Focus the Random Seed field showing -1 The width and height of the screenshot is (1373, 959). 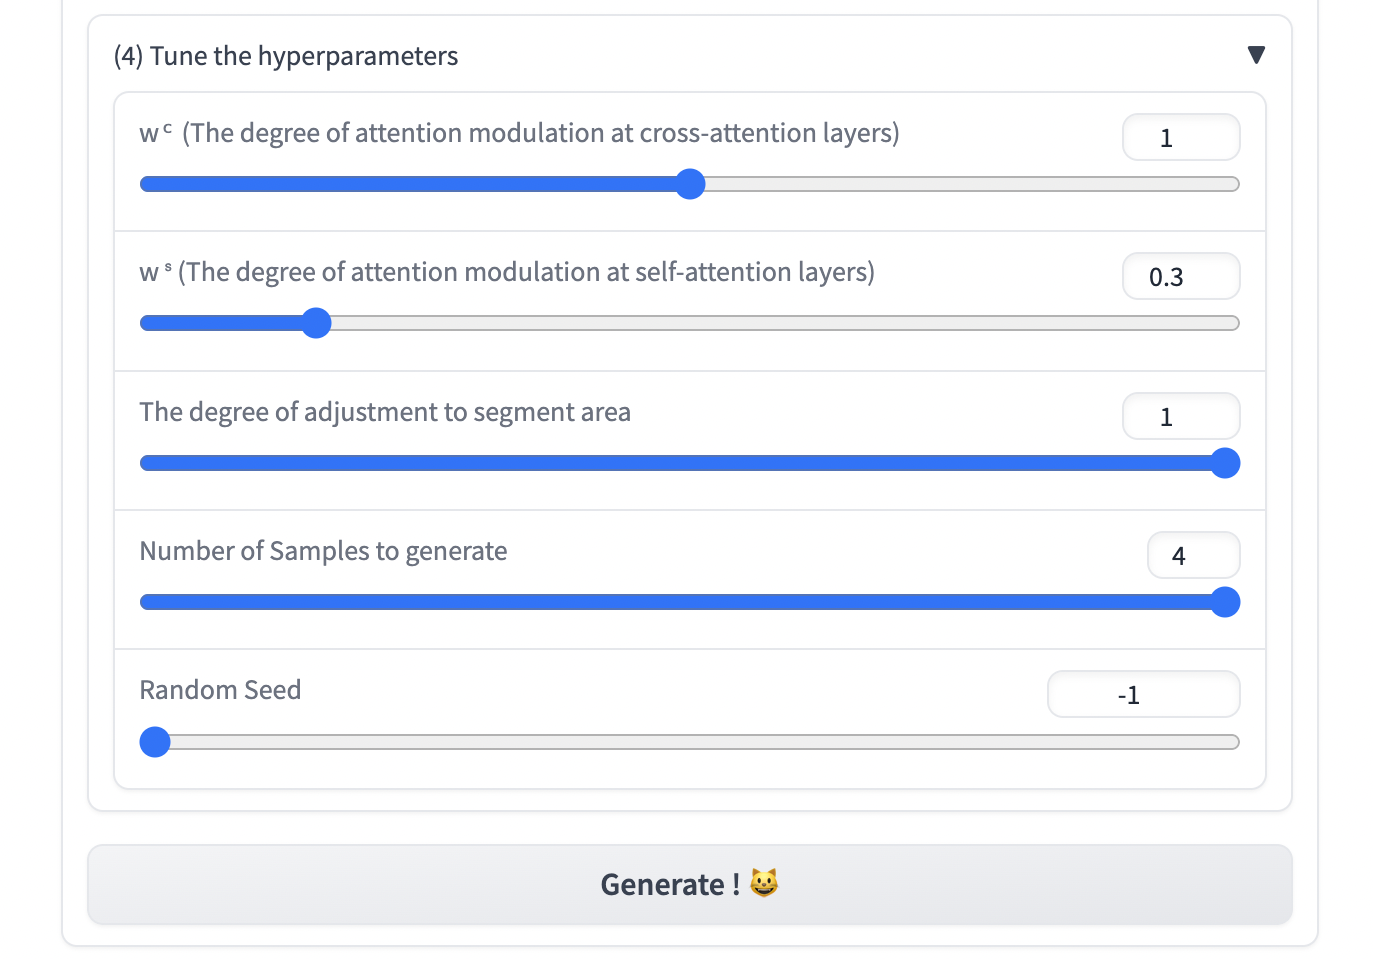click(x=1142, y=695)
